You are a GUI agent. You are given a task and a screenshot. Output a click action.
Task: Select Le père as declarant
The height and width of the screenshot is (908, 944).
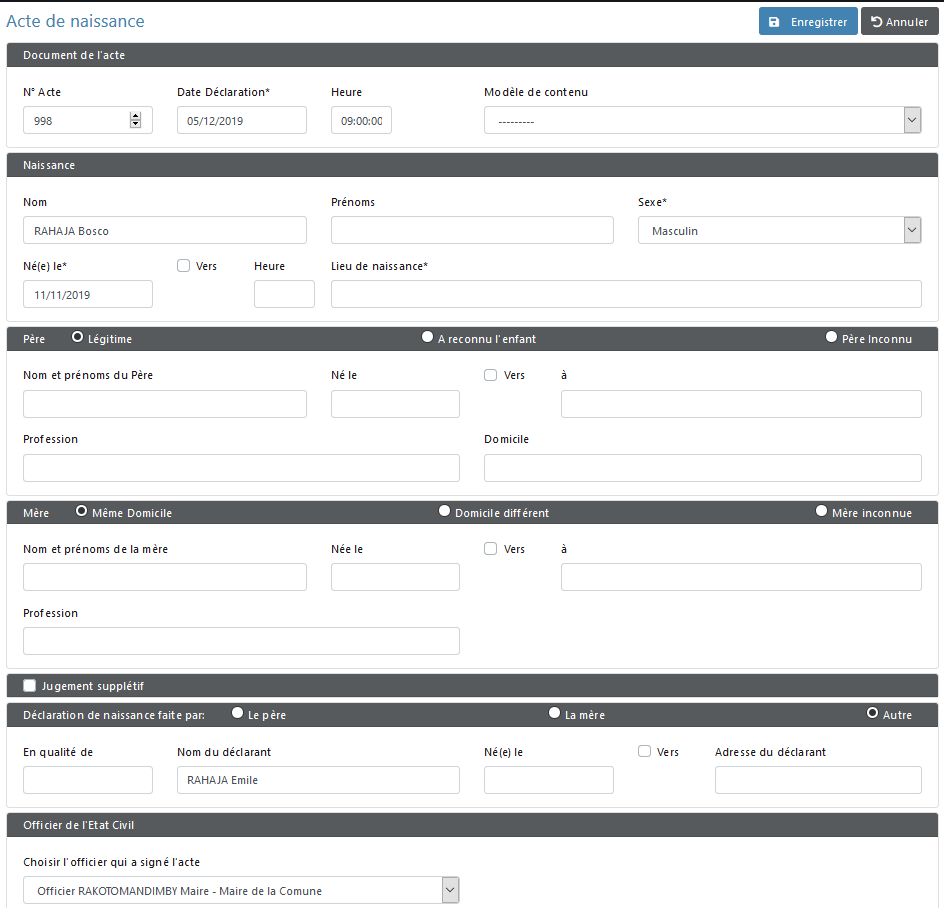(x=238, y=713)
